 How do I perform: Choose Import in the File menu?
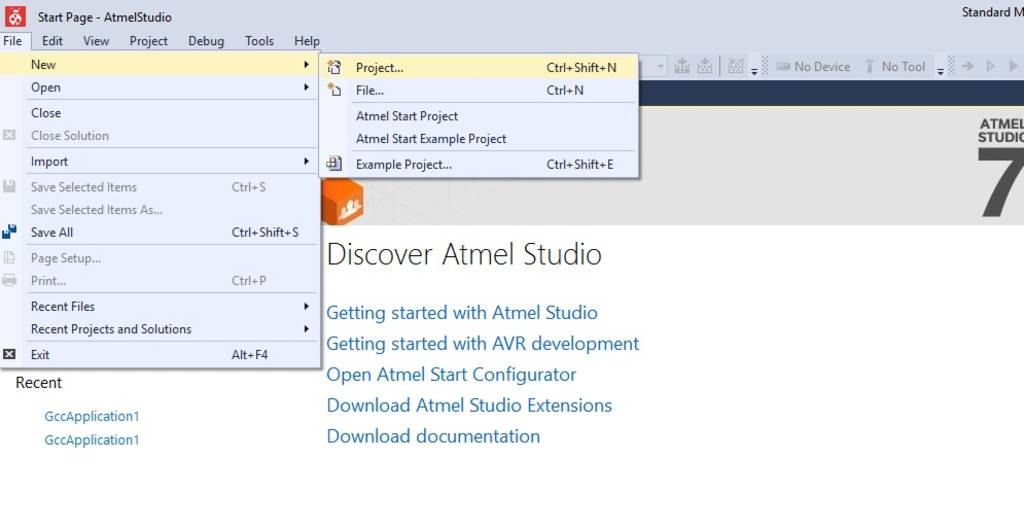click(160, 161)
